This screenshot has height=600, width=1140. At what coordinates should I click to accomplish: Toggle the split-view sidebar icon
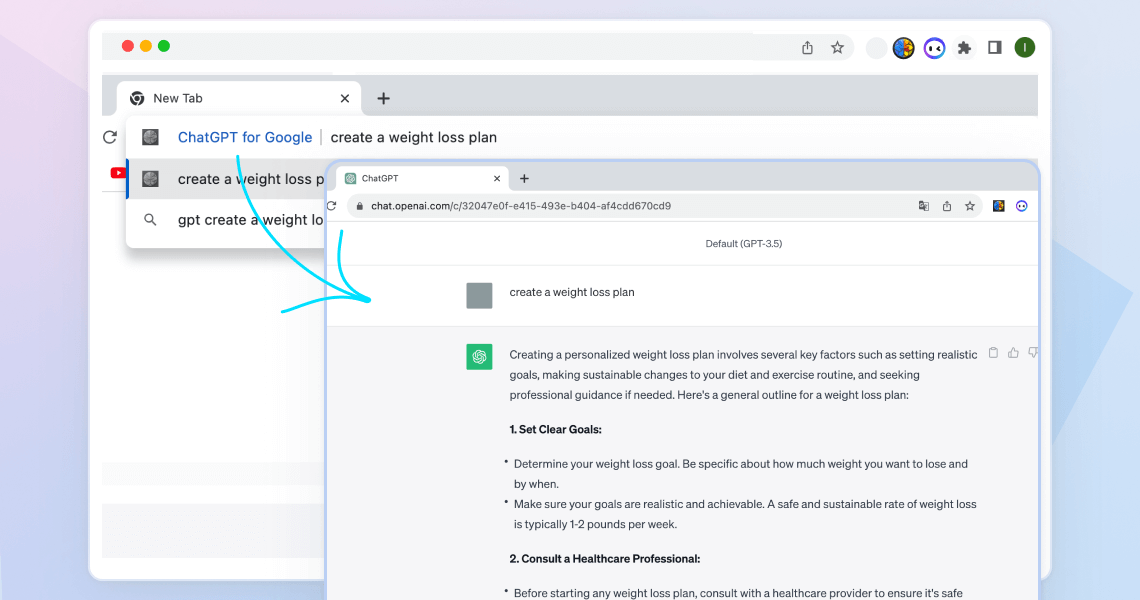pyautogui.click(x=994, y=47)
